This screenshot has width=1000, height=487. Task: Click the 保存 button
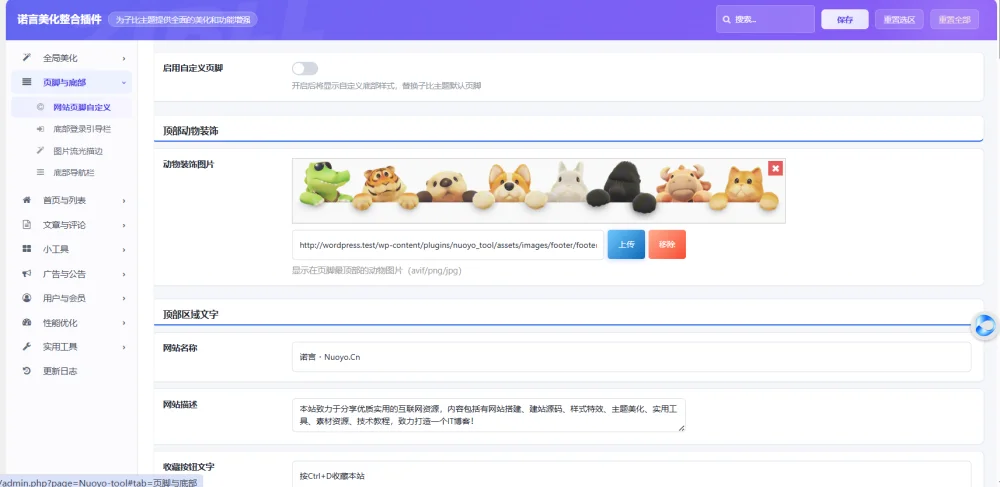(x=844, y=20)
